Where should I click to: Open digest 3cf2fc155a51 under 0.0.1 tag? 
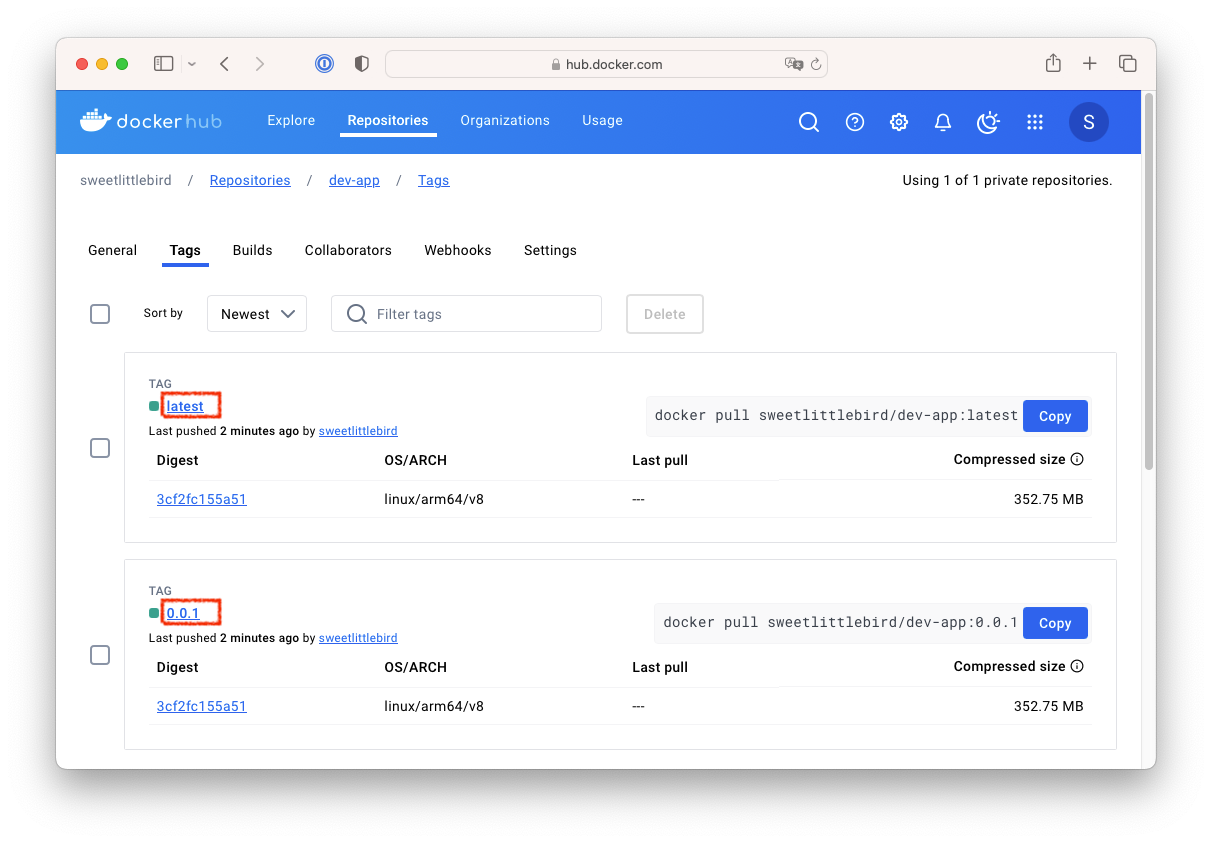click(202, 706)
